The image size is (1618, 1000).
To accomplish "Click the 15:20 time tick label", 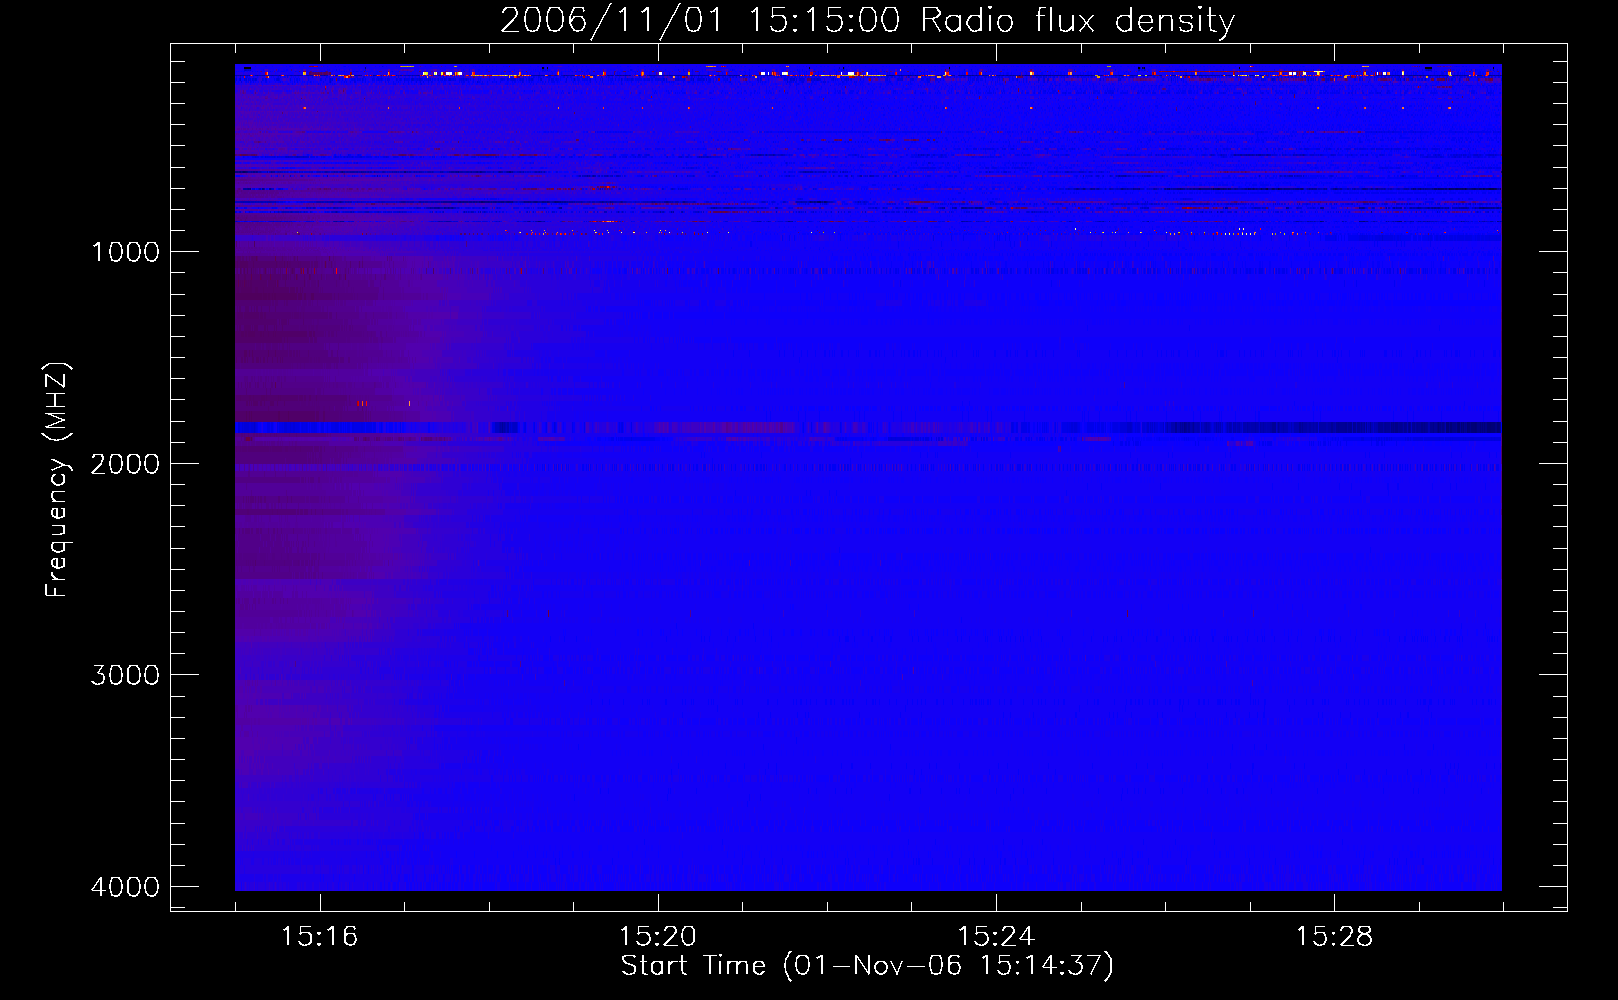I will (x=657, y=937).
